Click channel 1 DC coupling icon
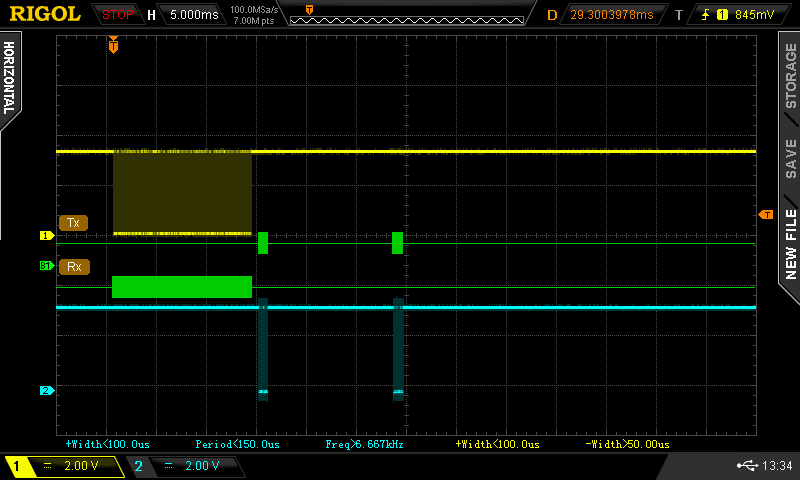This screenshot has height=480, width=800. (x=47, y=466)
